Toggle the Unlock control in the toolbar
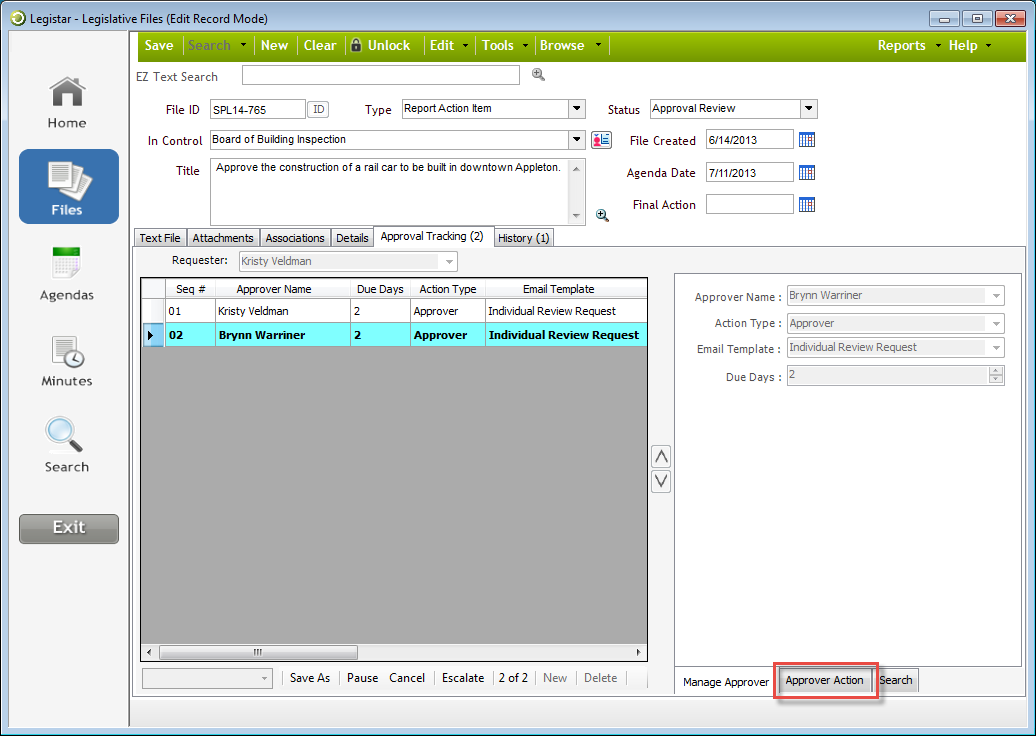Viewport: 1036px width, 736px height. point(381,45)
